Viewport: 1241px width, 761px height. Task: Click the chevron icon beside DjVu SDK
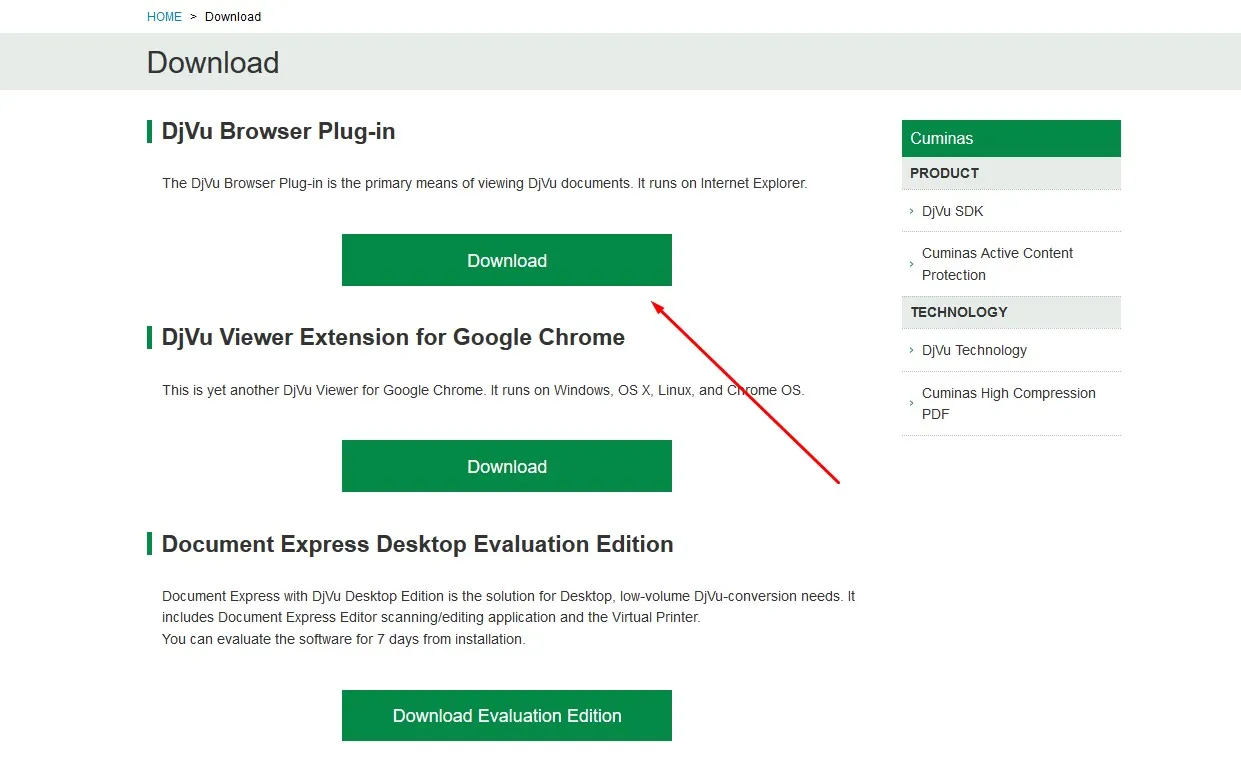pyautogui.click(x=912, y=211)
